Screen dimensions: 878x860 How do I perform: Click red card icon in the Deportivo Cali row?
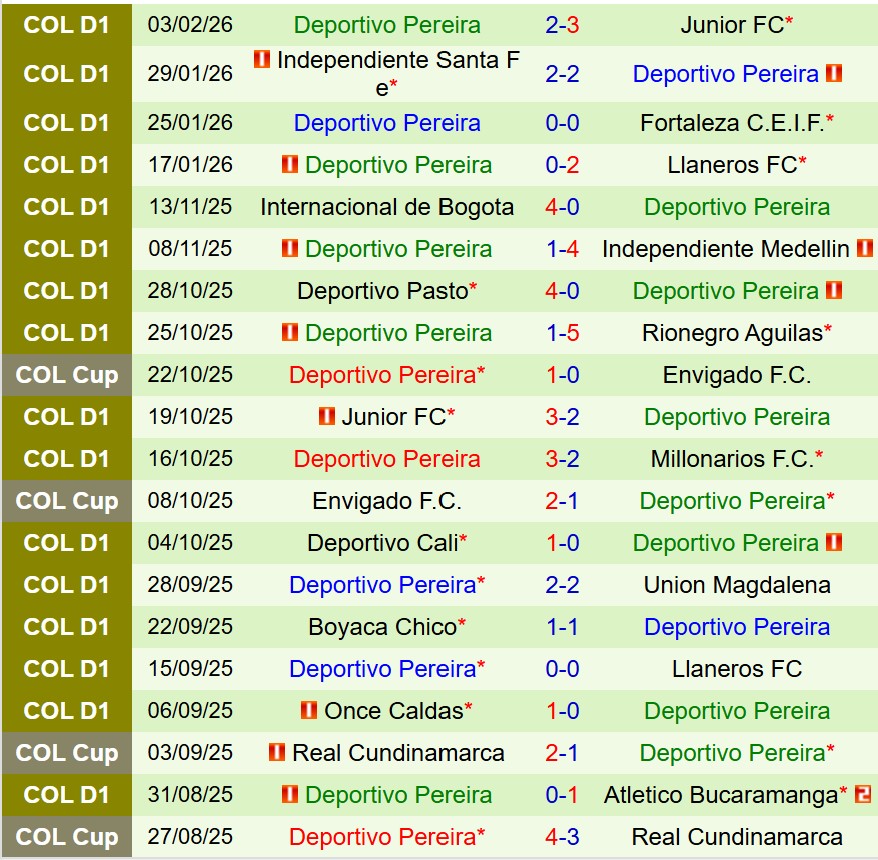tap(834, 543)
